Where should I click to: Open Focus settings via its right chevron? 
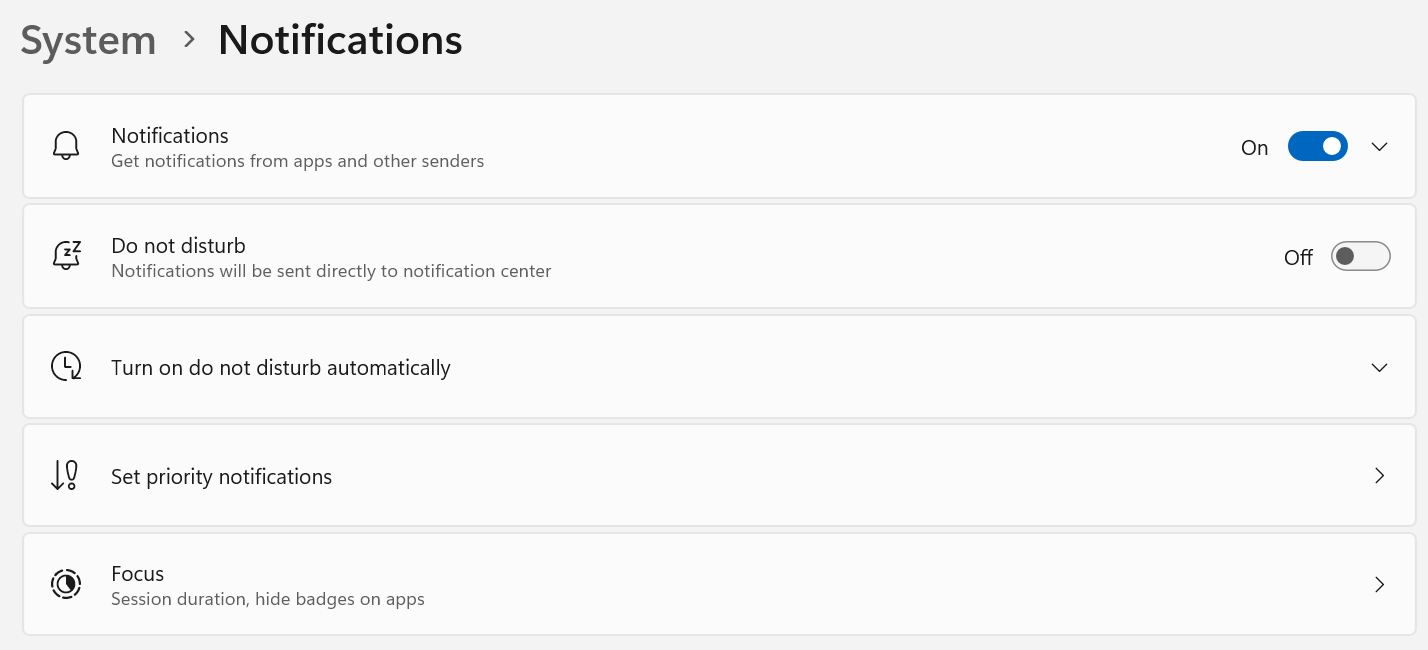click(1379, 584)
